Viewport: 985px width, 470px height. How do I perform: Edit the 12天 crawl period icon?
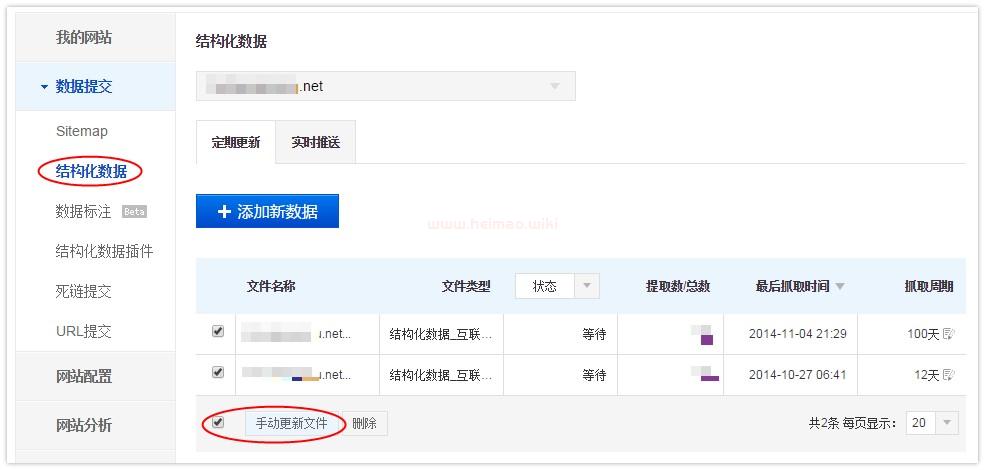click(949, 375)
